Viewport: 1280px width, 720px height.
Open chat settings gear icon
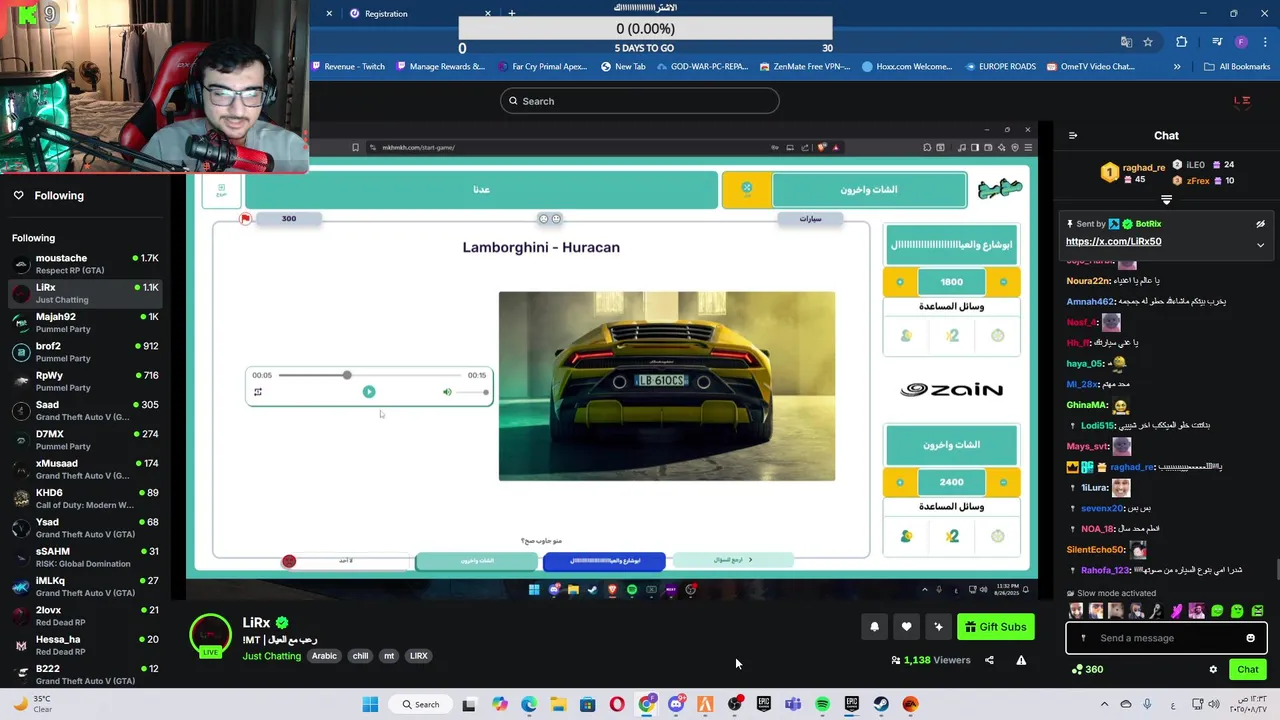tap(1213, 670)
